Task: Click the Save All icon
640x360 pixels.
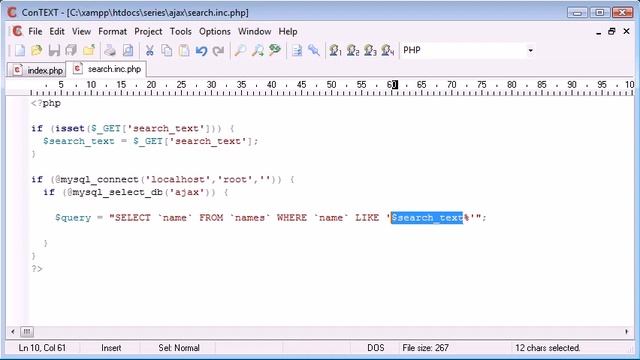Action: point(71,51)
